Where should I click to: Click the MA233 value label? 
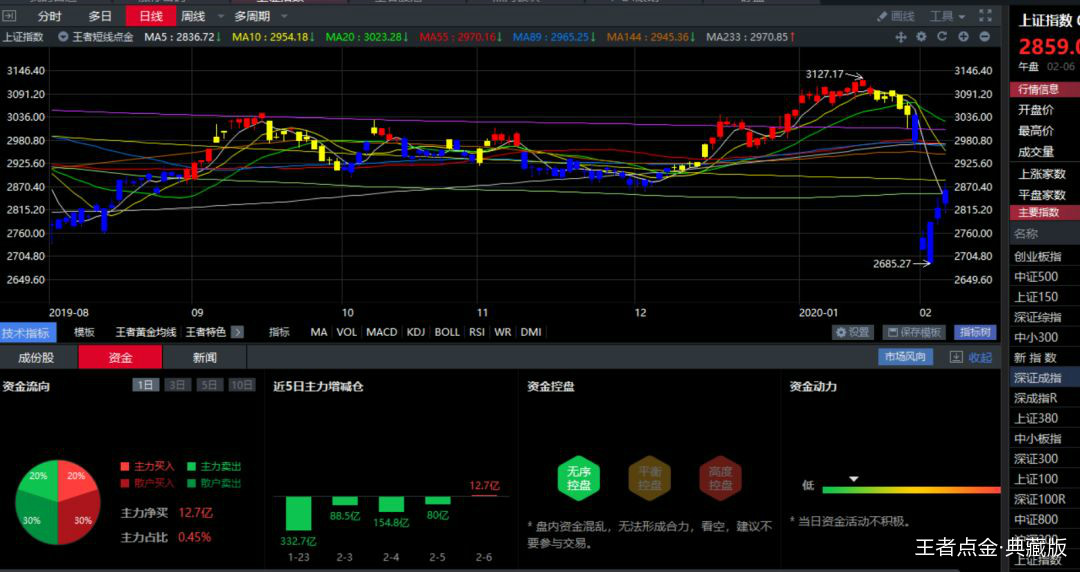pos(751,37)
